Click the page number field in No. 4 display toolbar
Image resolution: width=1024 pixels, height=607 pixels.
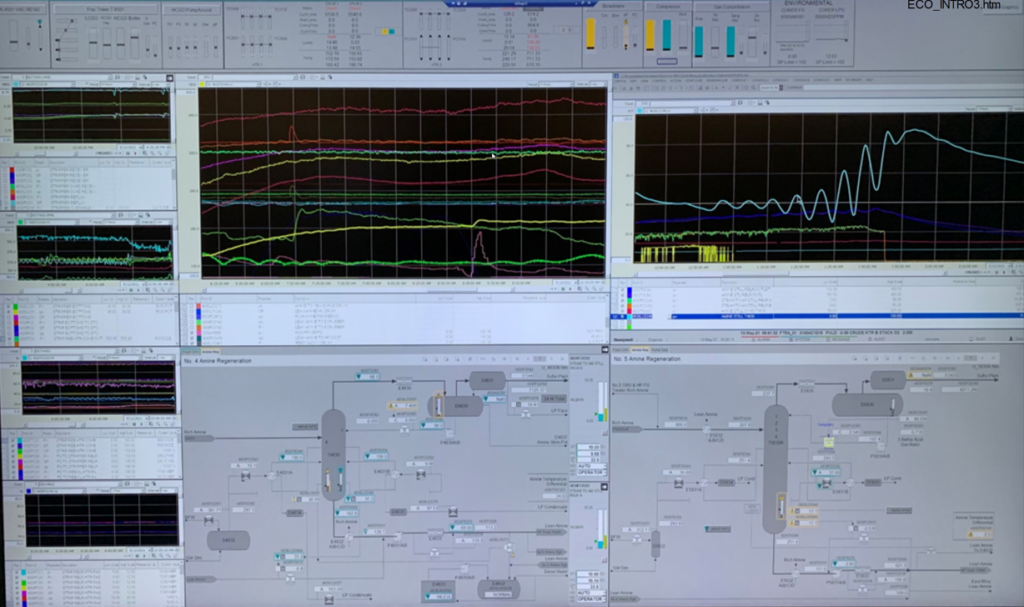[539, 359]
